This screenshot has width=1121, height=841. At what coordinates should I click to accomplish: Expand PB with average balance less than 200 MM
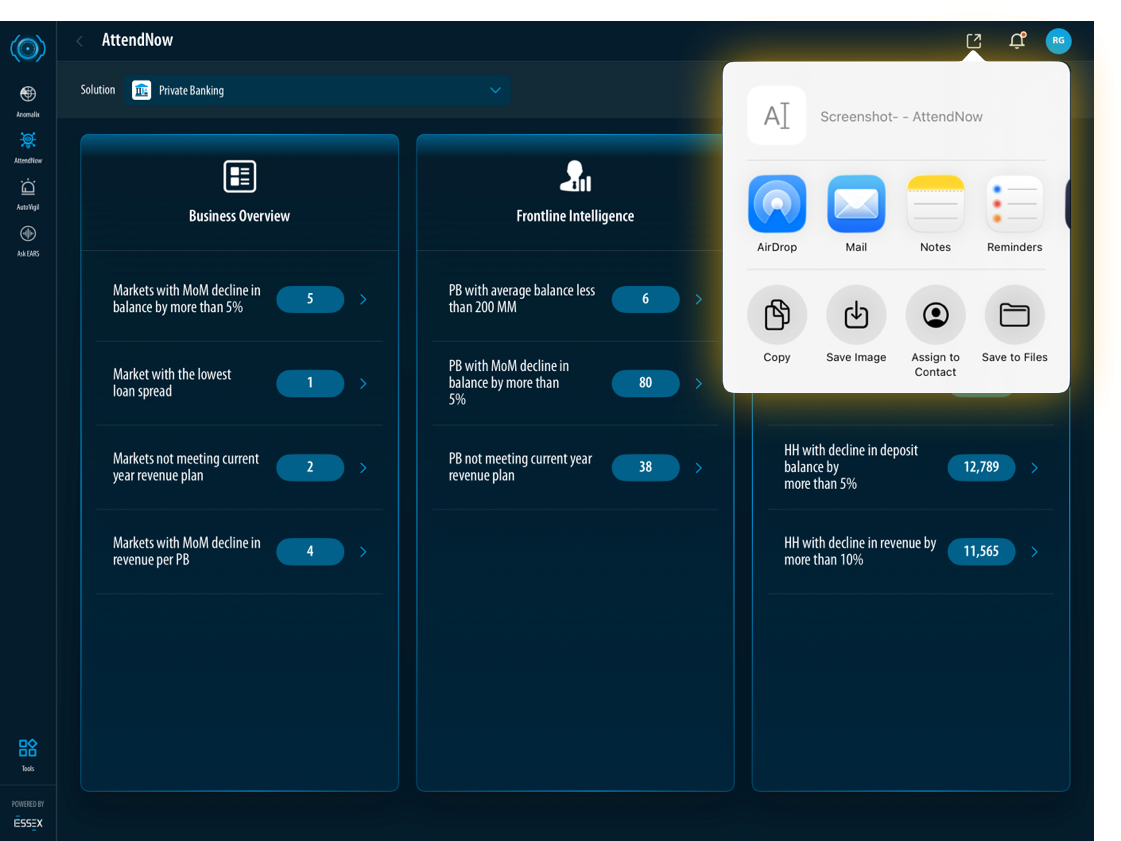click(x=698, y=299)
